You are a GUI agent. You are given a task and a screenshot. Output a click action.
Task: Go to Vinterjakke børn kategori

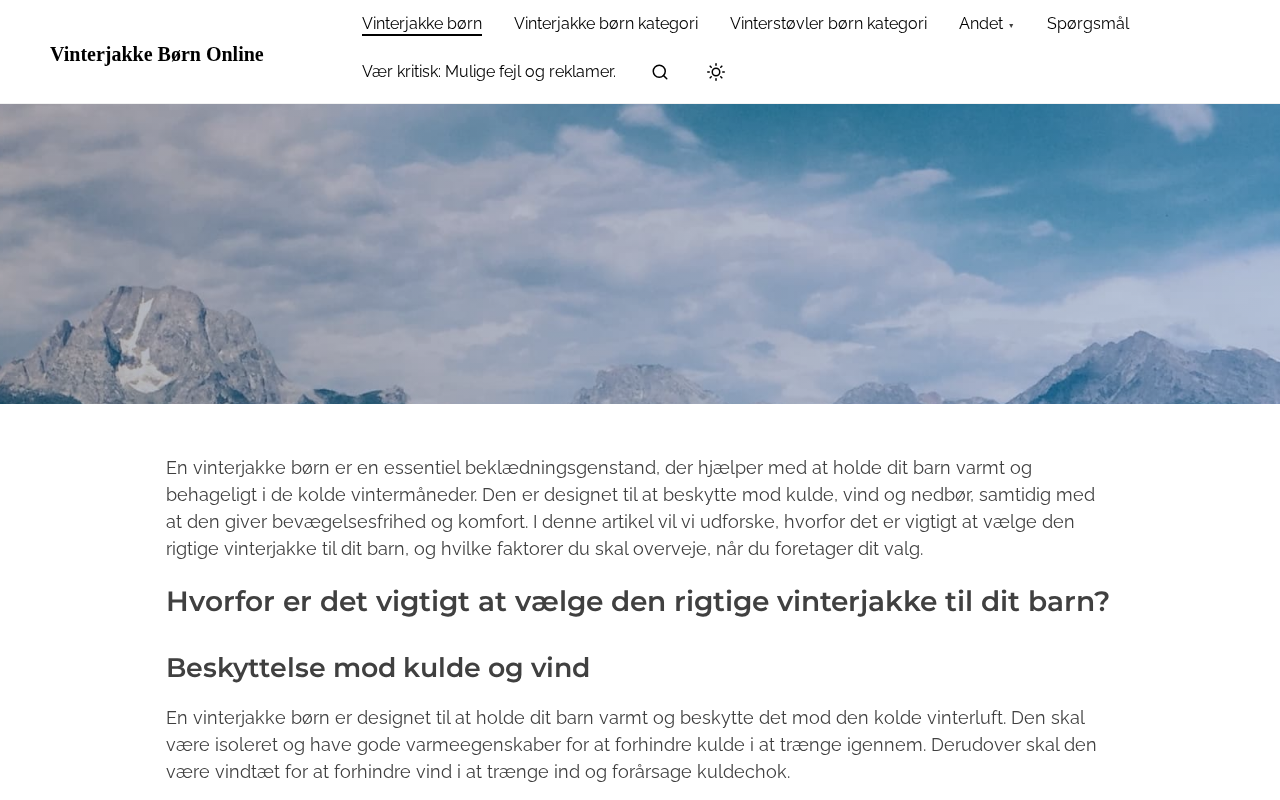(x=606, y=24)
